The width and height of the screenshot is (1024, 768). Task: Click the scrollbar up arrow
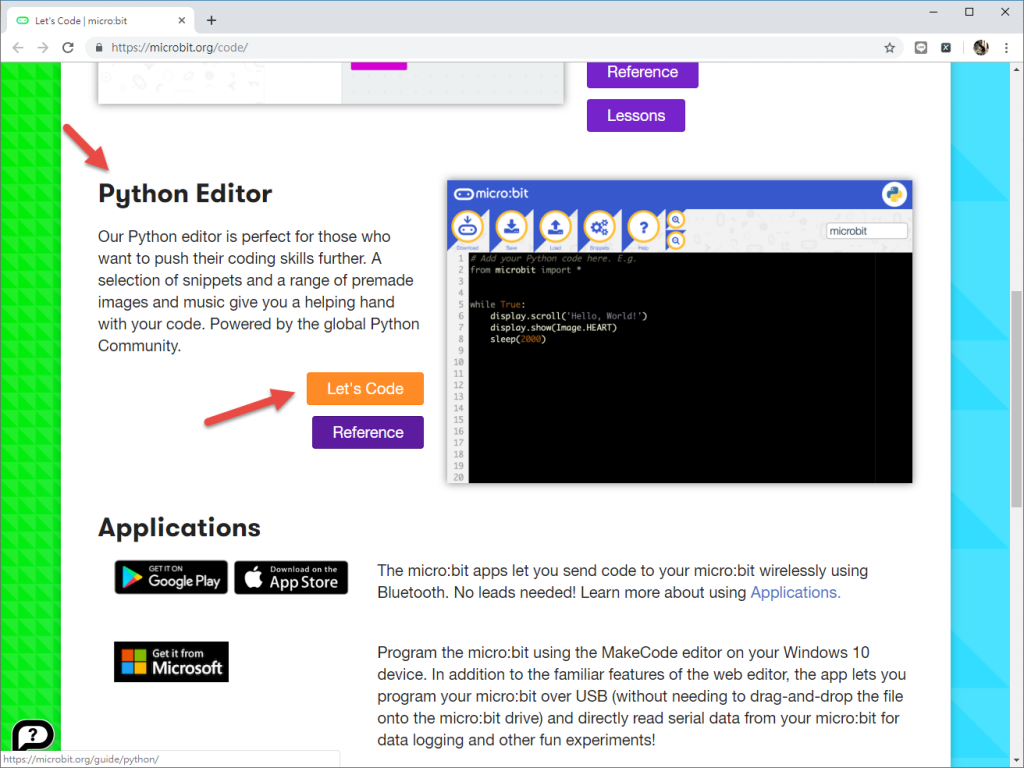[x=1017, y=69]
